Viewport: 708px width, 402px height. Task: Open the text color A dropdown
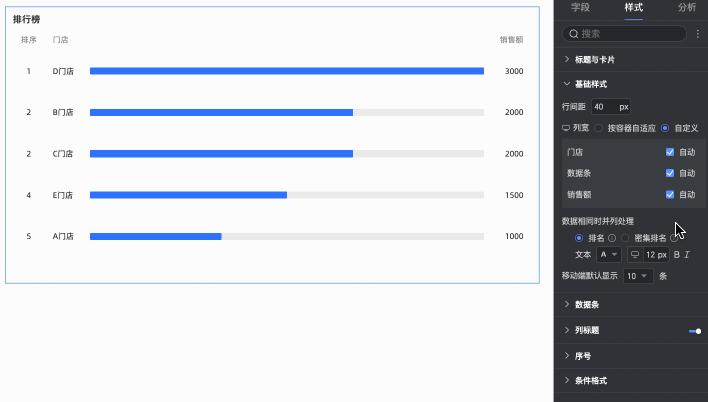(609, 255)
